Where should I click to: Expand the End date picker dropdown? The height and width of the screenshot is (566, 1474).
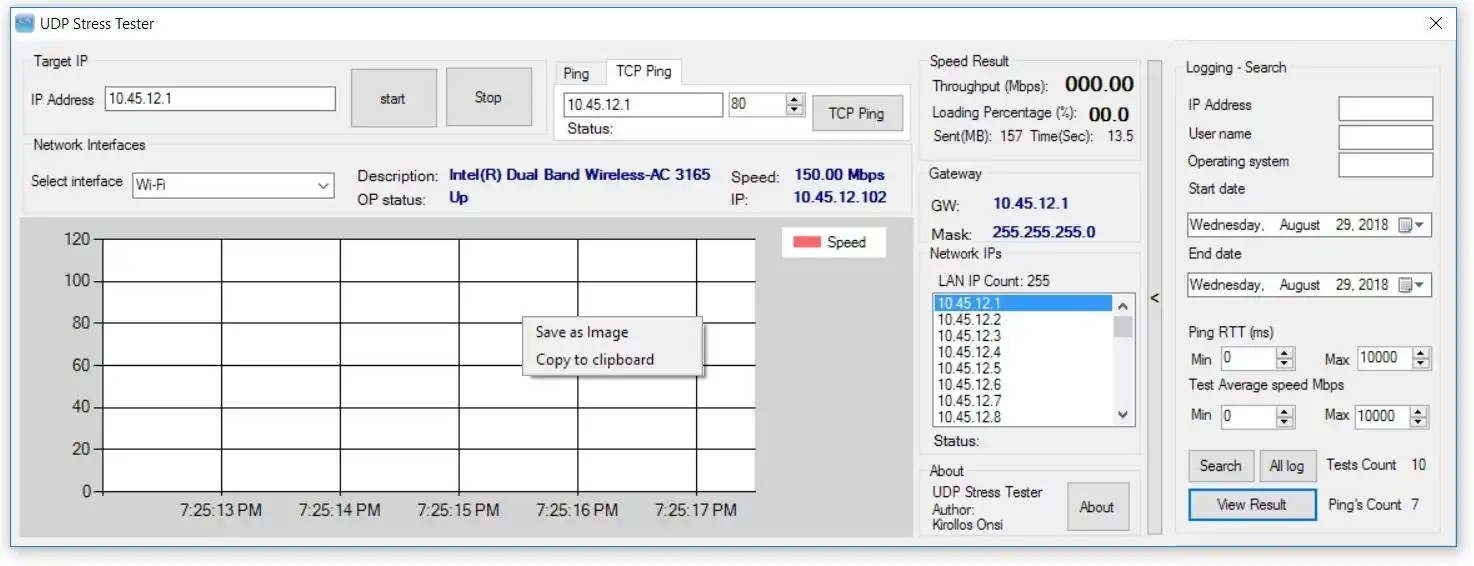tap(1420, 286)
